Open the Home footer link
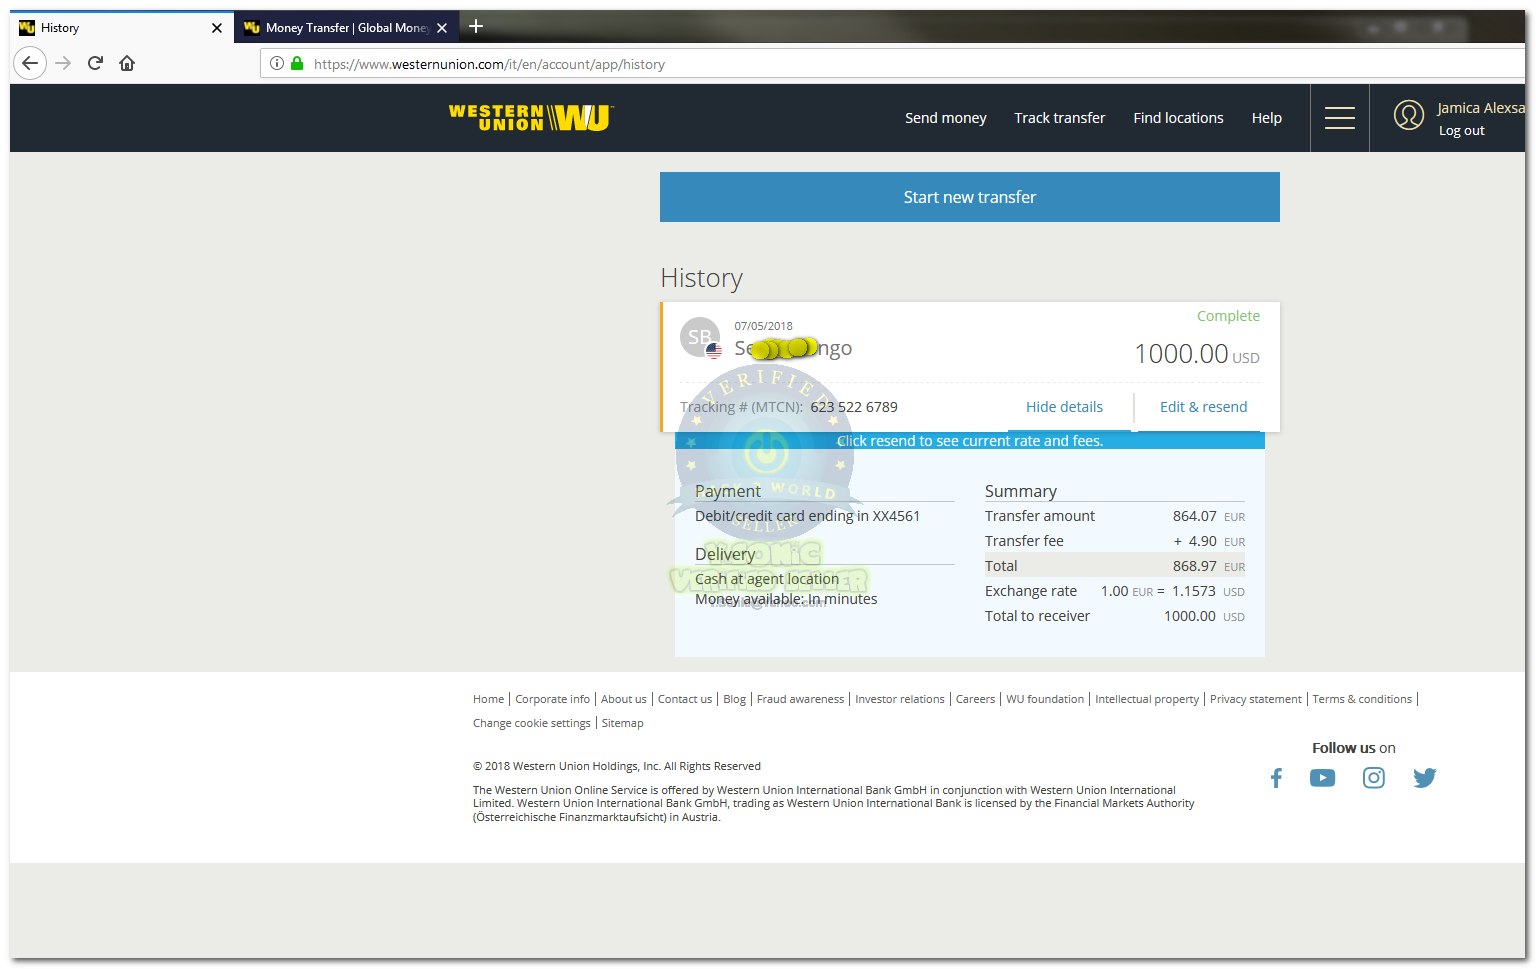The image size is (1536, 969). click(x=488, y=699)
